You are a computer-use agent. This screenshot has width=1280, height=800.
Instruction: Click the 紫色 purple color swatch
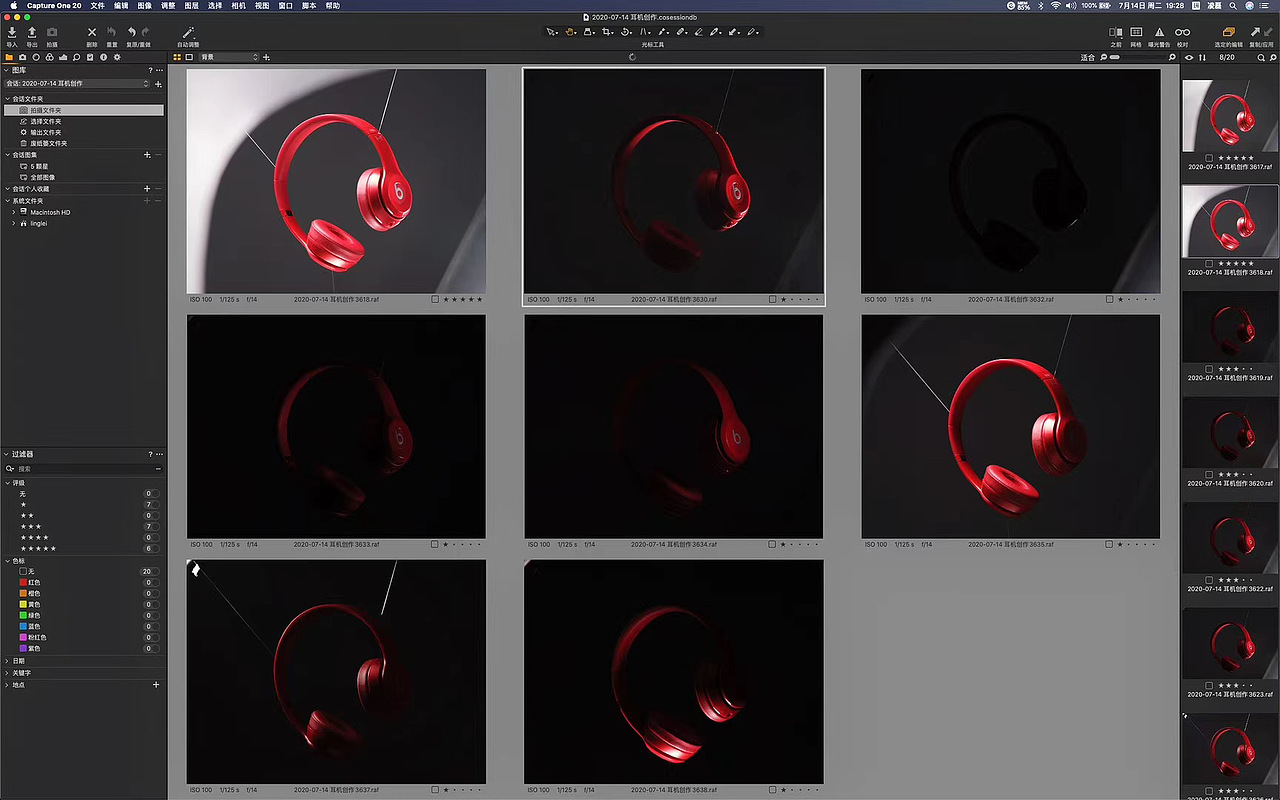[23, 648]
